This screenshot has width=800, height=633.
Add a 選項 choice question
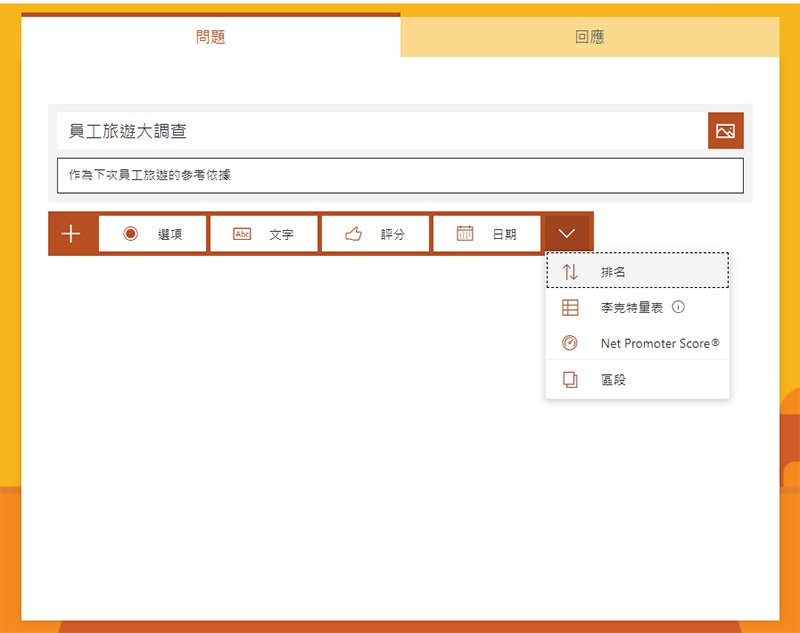(x=153, y=234)
